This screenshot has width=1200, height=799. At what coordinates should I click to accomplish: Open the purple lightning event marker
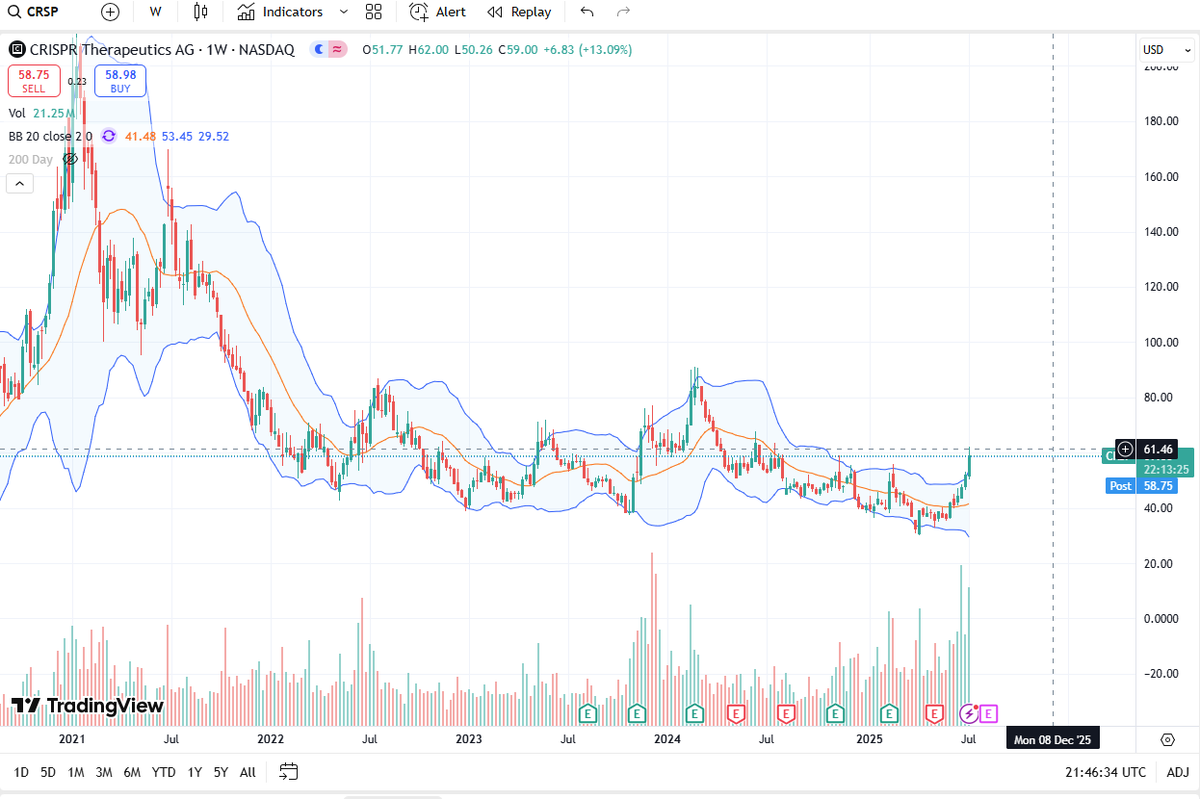click(x=969, y=713)
